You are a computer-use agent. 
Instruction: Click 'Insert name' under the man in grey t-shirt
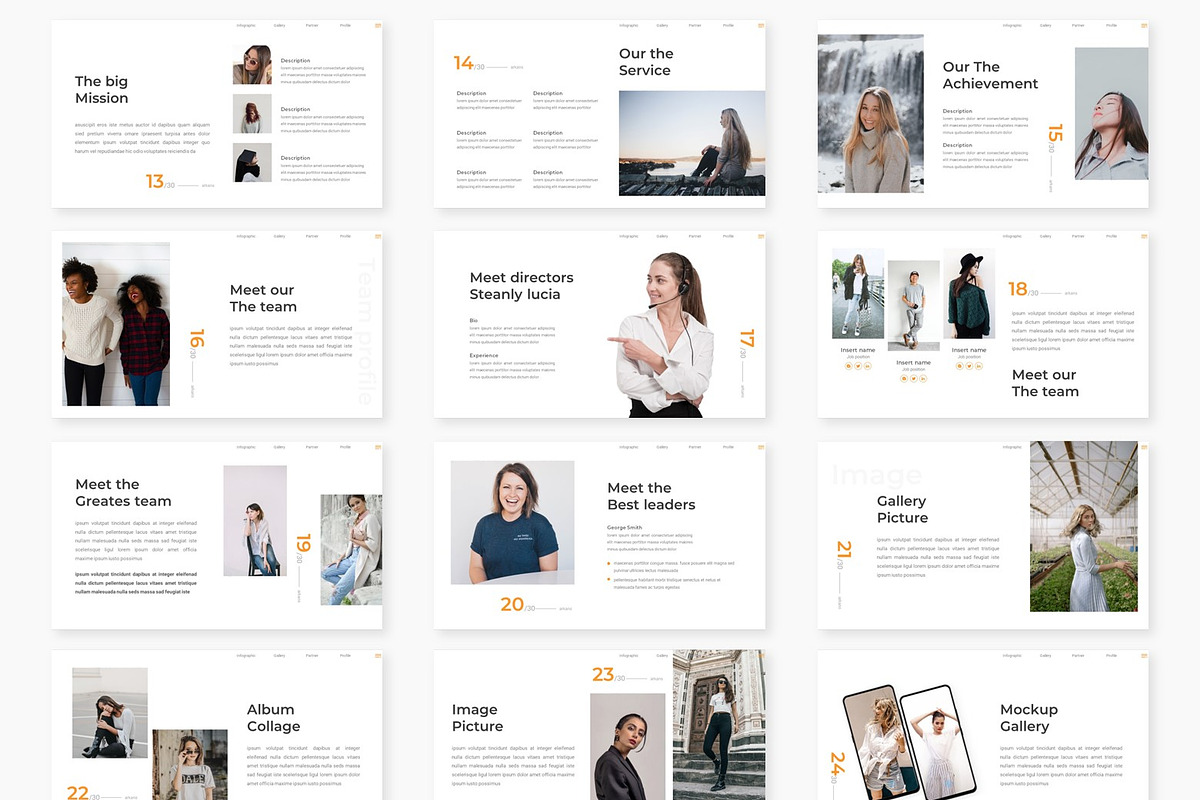click(x=913, y=362)
